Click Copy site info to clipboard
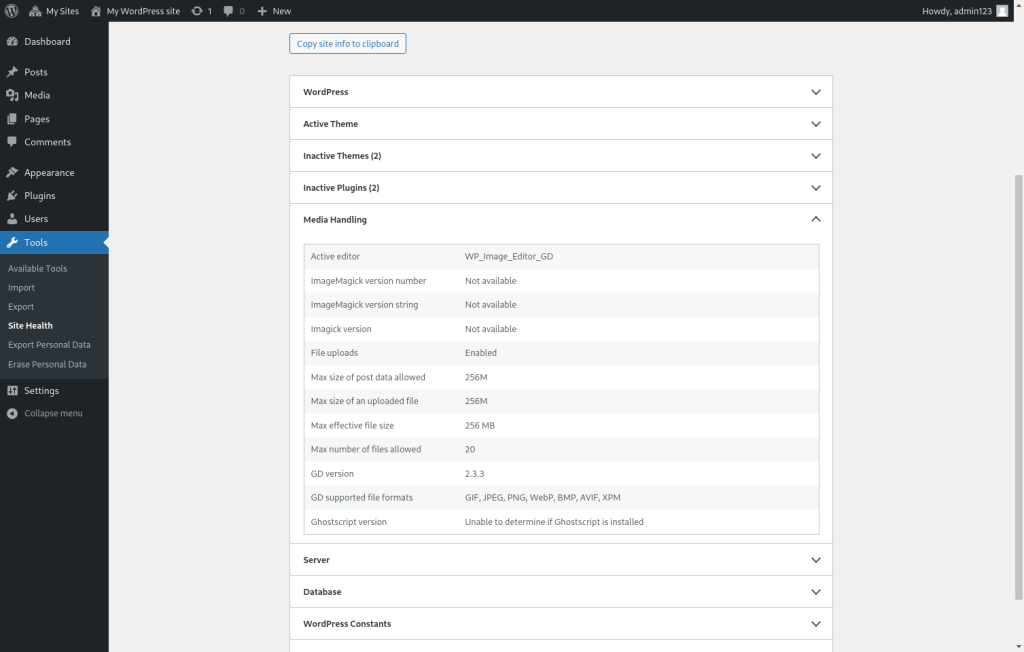The width and height of the screenshot is (1024, 652). pos(347,44)
